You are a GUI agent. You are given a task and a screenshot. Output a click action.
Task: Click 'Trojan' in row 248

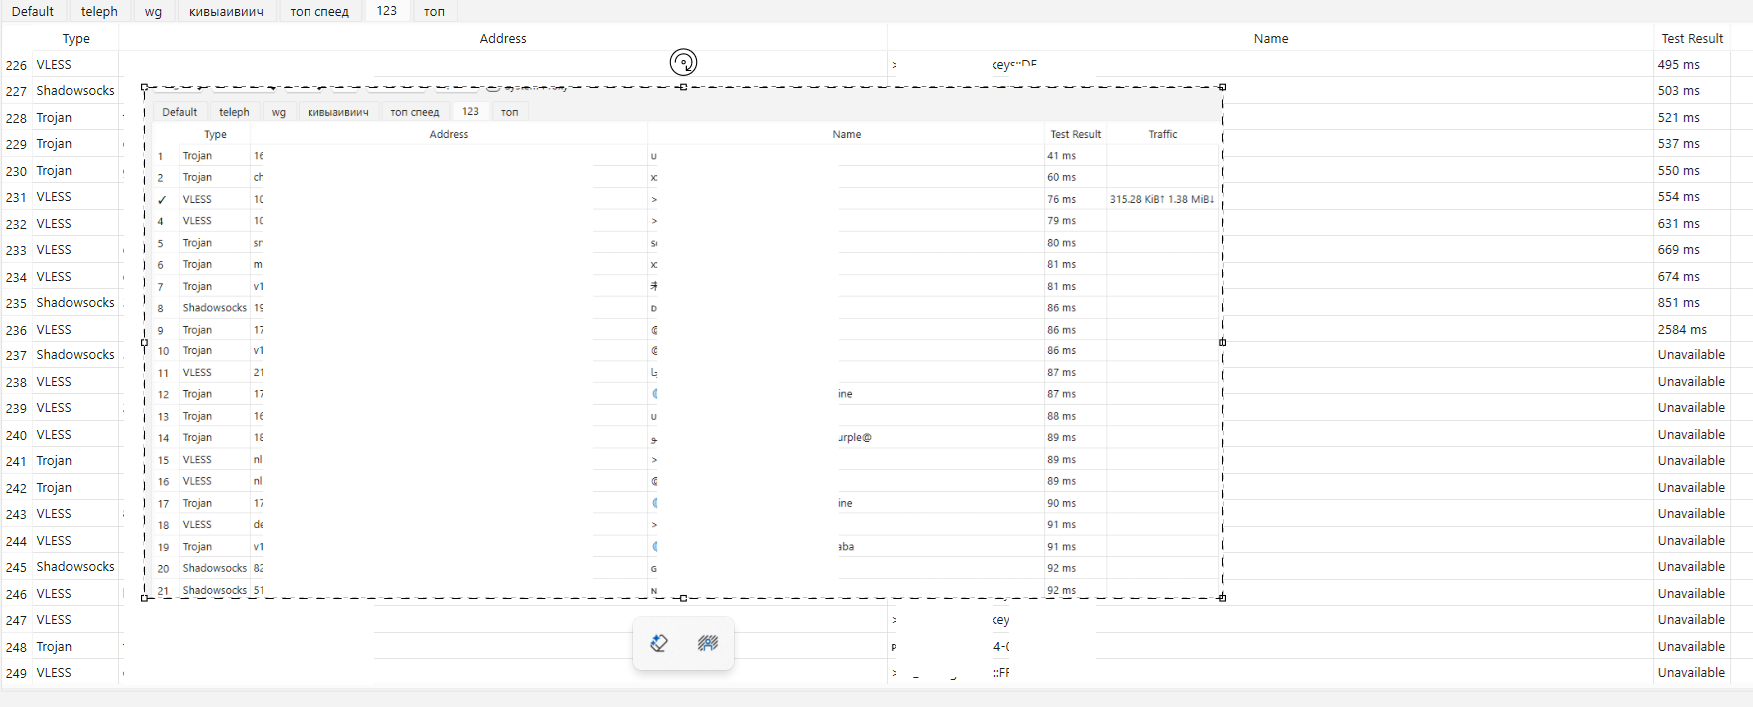coord(54,646)
